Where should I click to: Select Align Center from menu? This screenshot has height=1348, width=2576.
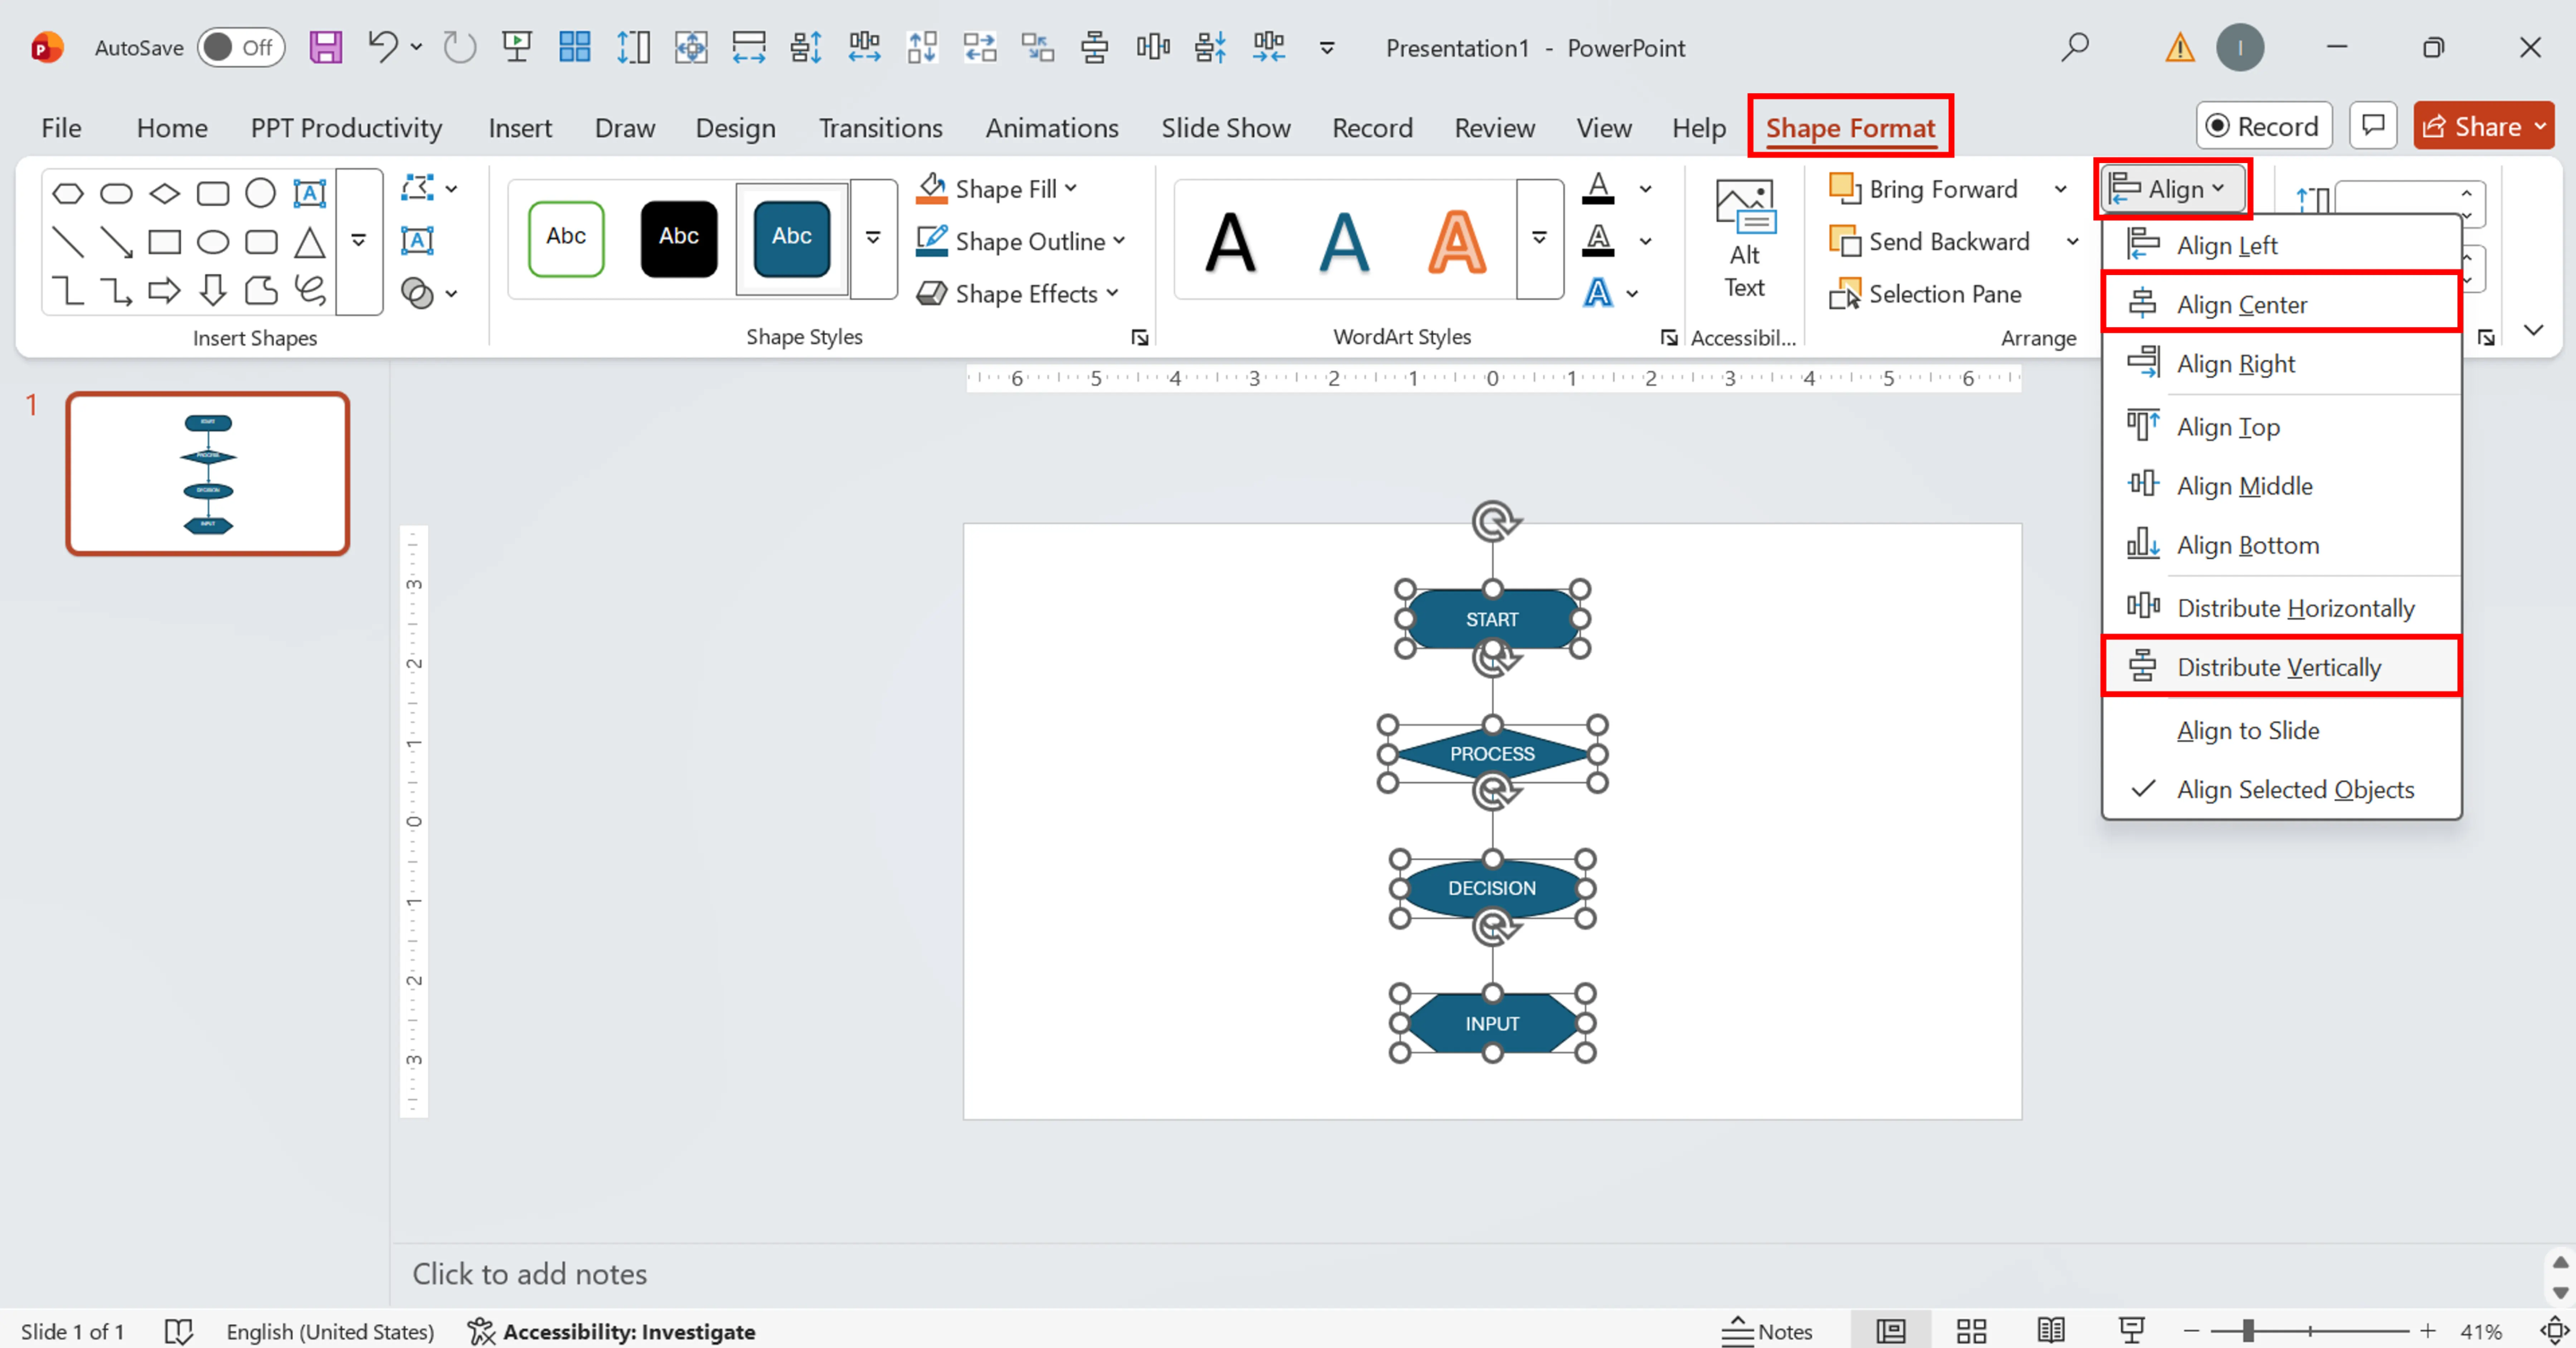2281,304
